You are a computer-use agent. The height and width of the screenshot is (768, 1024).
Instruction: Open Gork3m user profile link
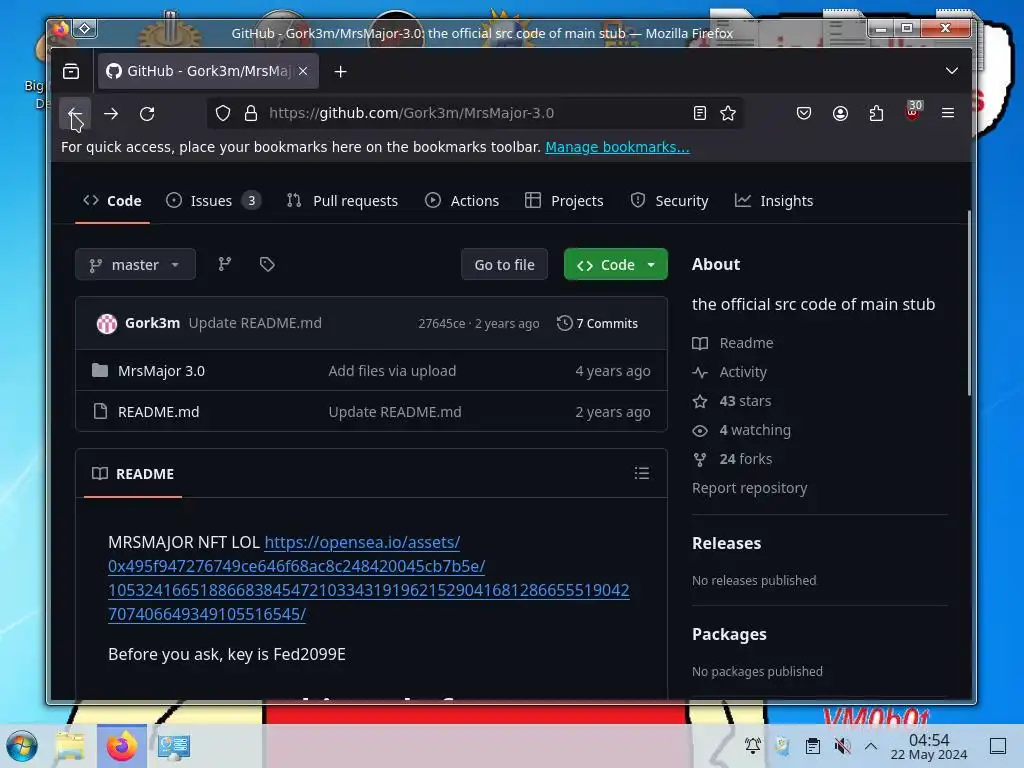[x=152, y=323]
